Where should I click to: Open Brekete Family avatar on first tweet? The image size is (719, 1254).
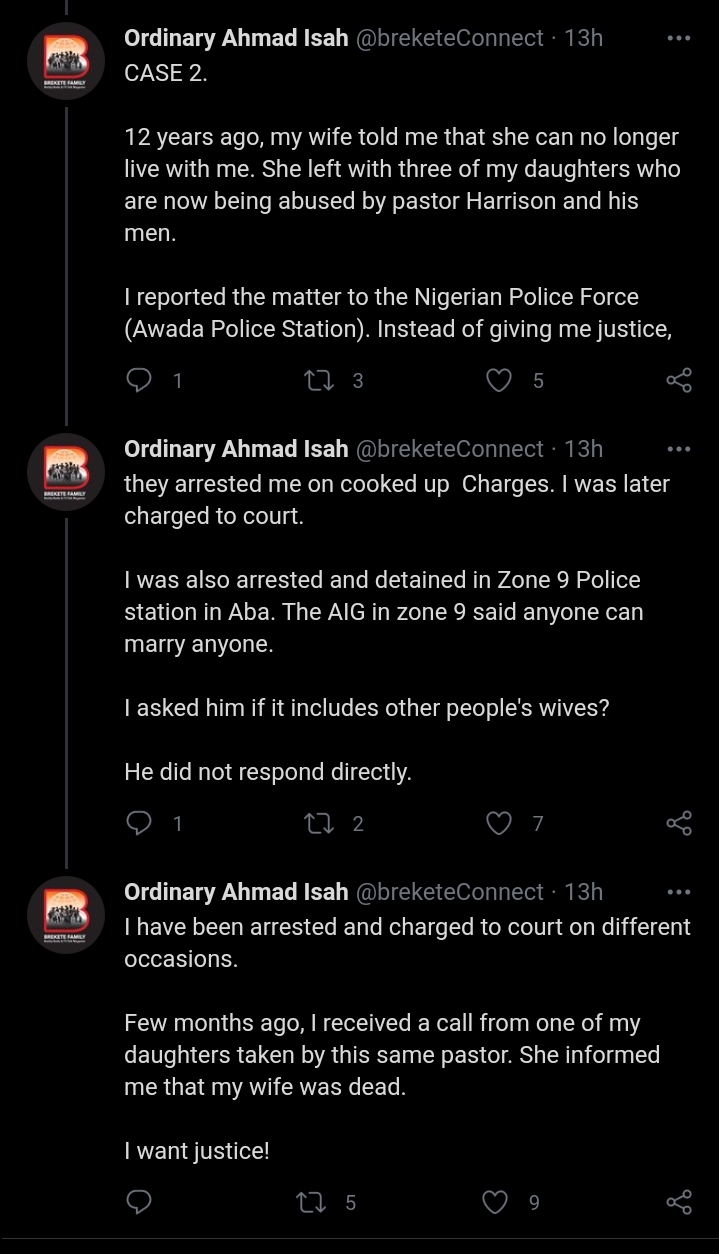66,60
